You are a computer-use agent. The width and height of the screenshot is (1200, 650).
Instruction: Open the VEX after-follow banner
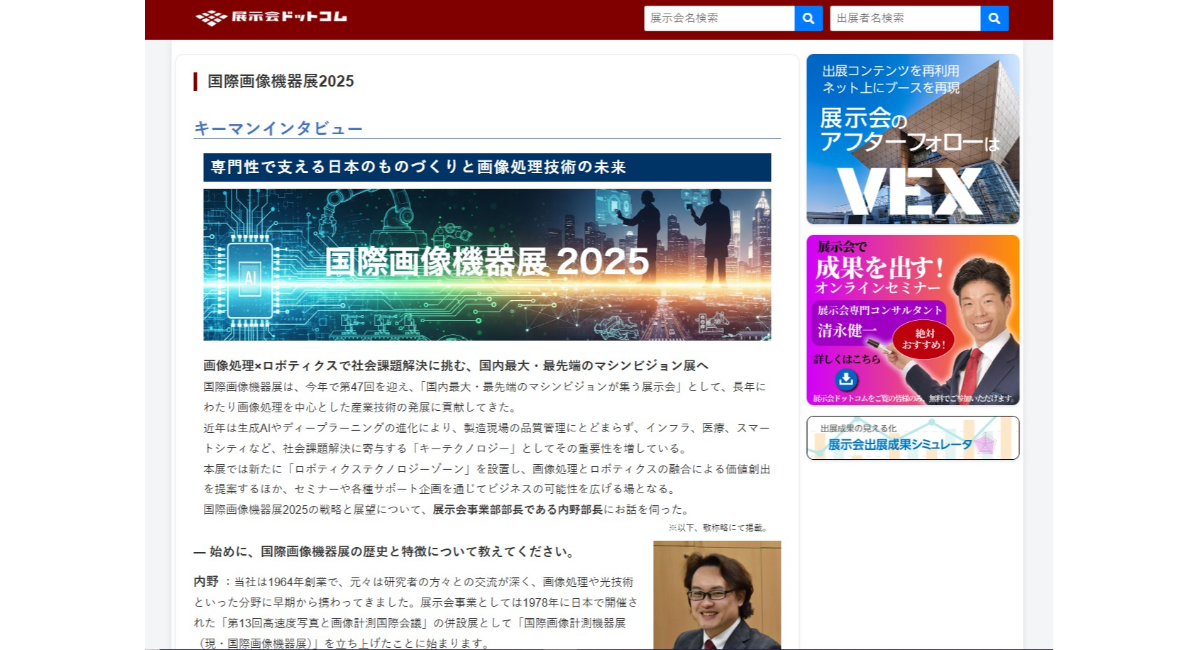click(x=912, y=139)
